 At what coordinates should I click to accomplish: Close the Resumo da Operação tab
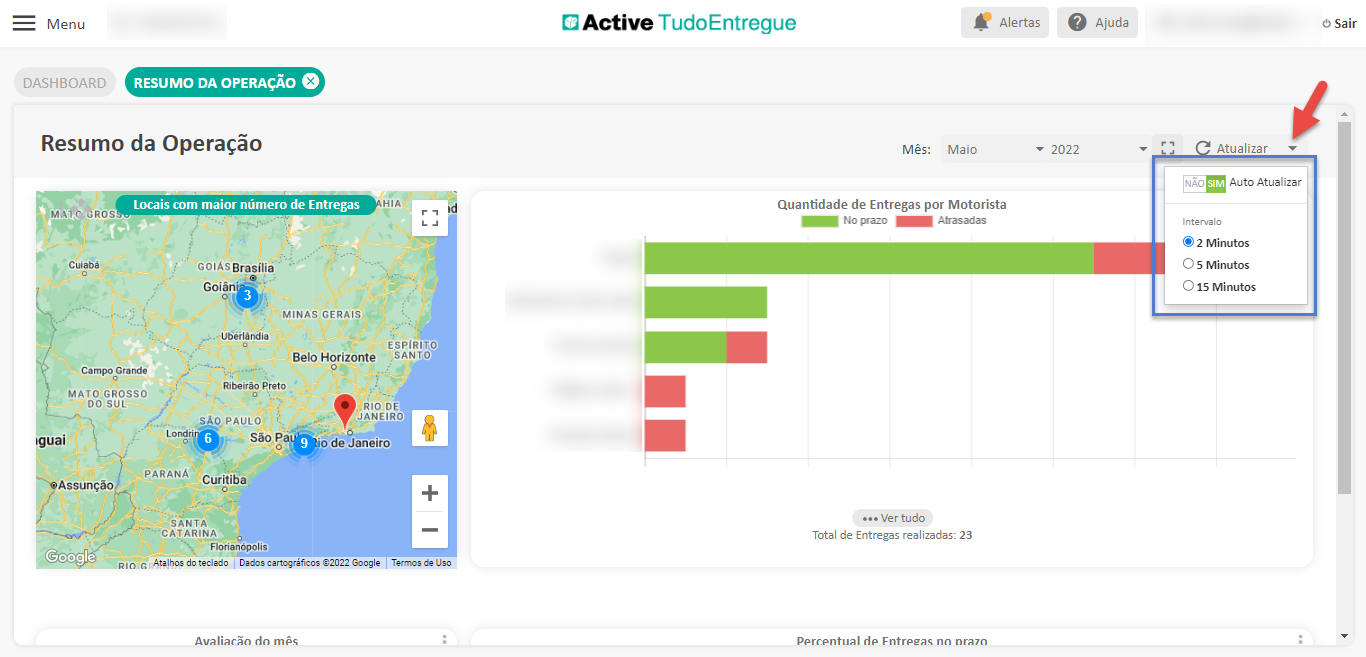(311, 82)
